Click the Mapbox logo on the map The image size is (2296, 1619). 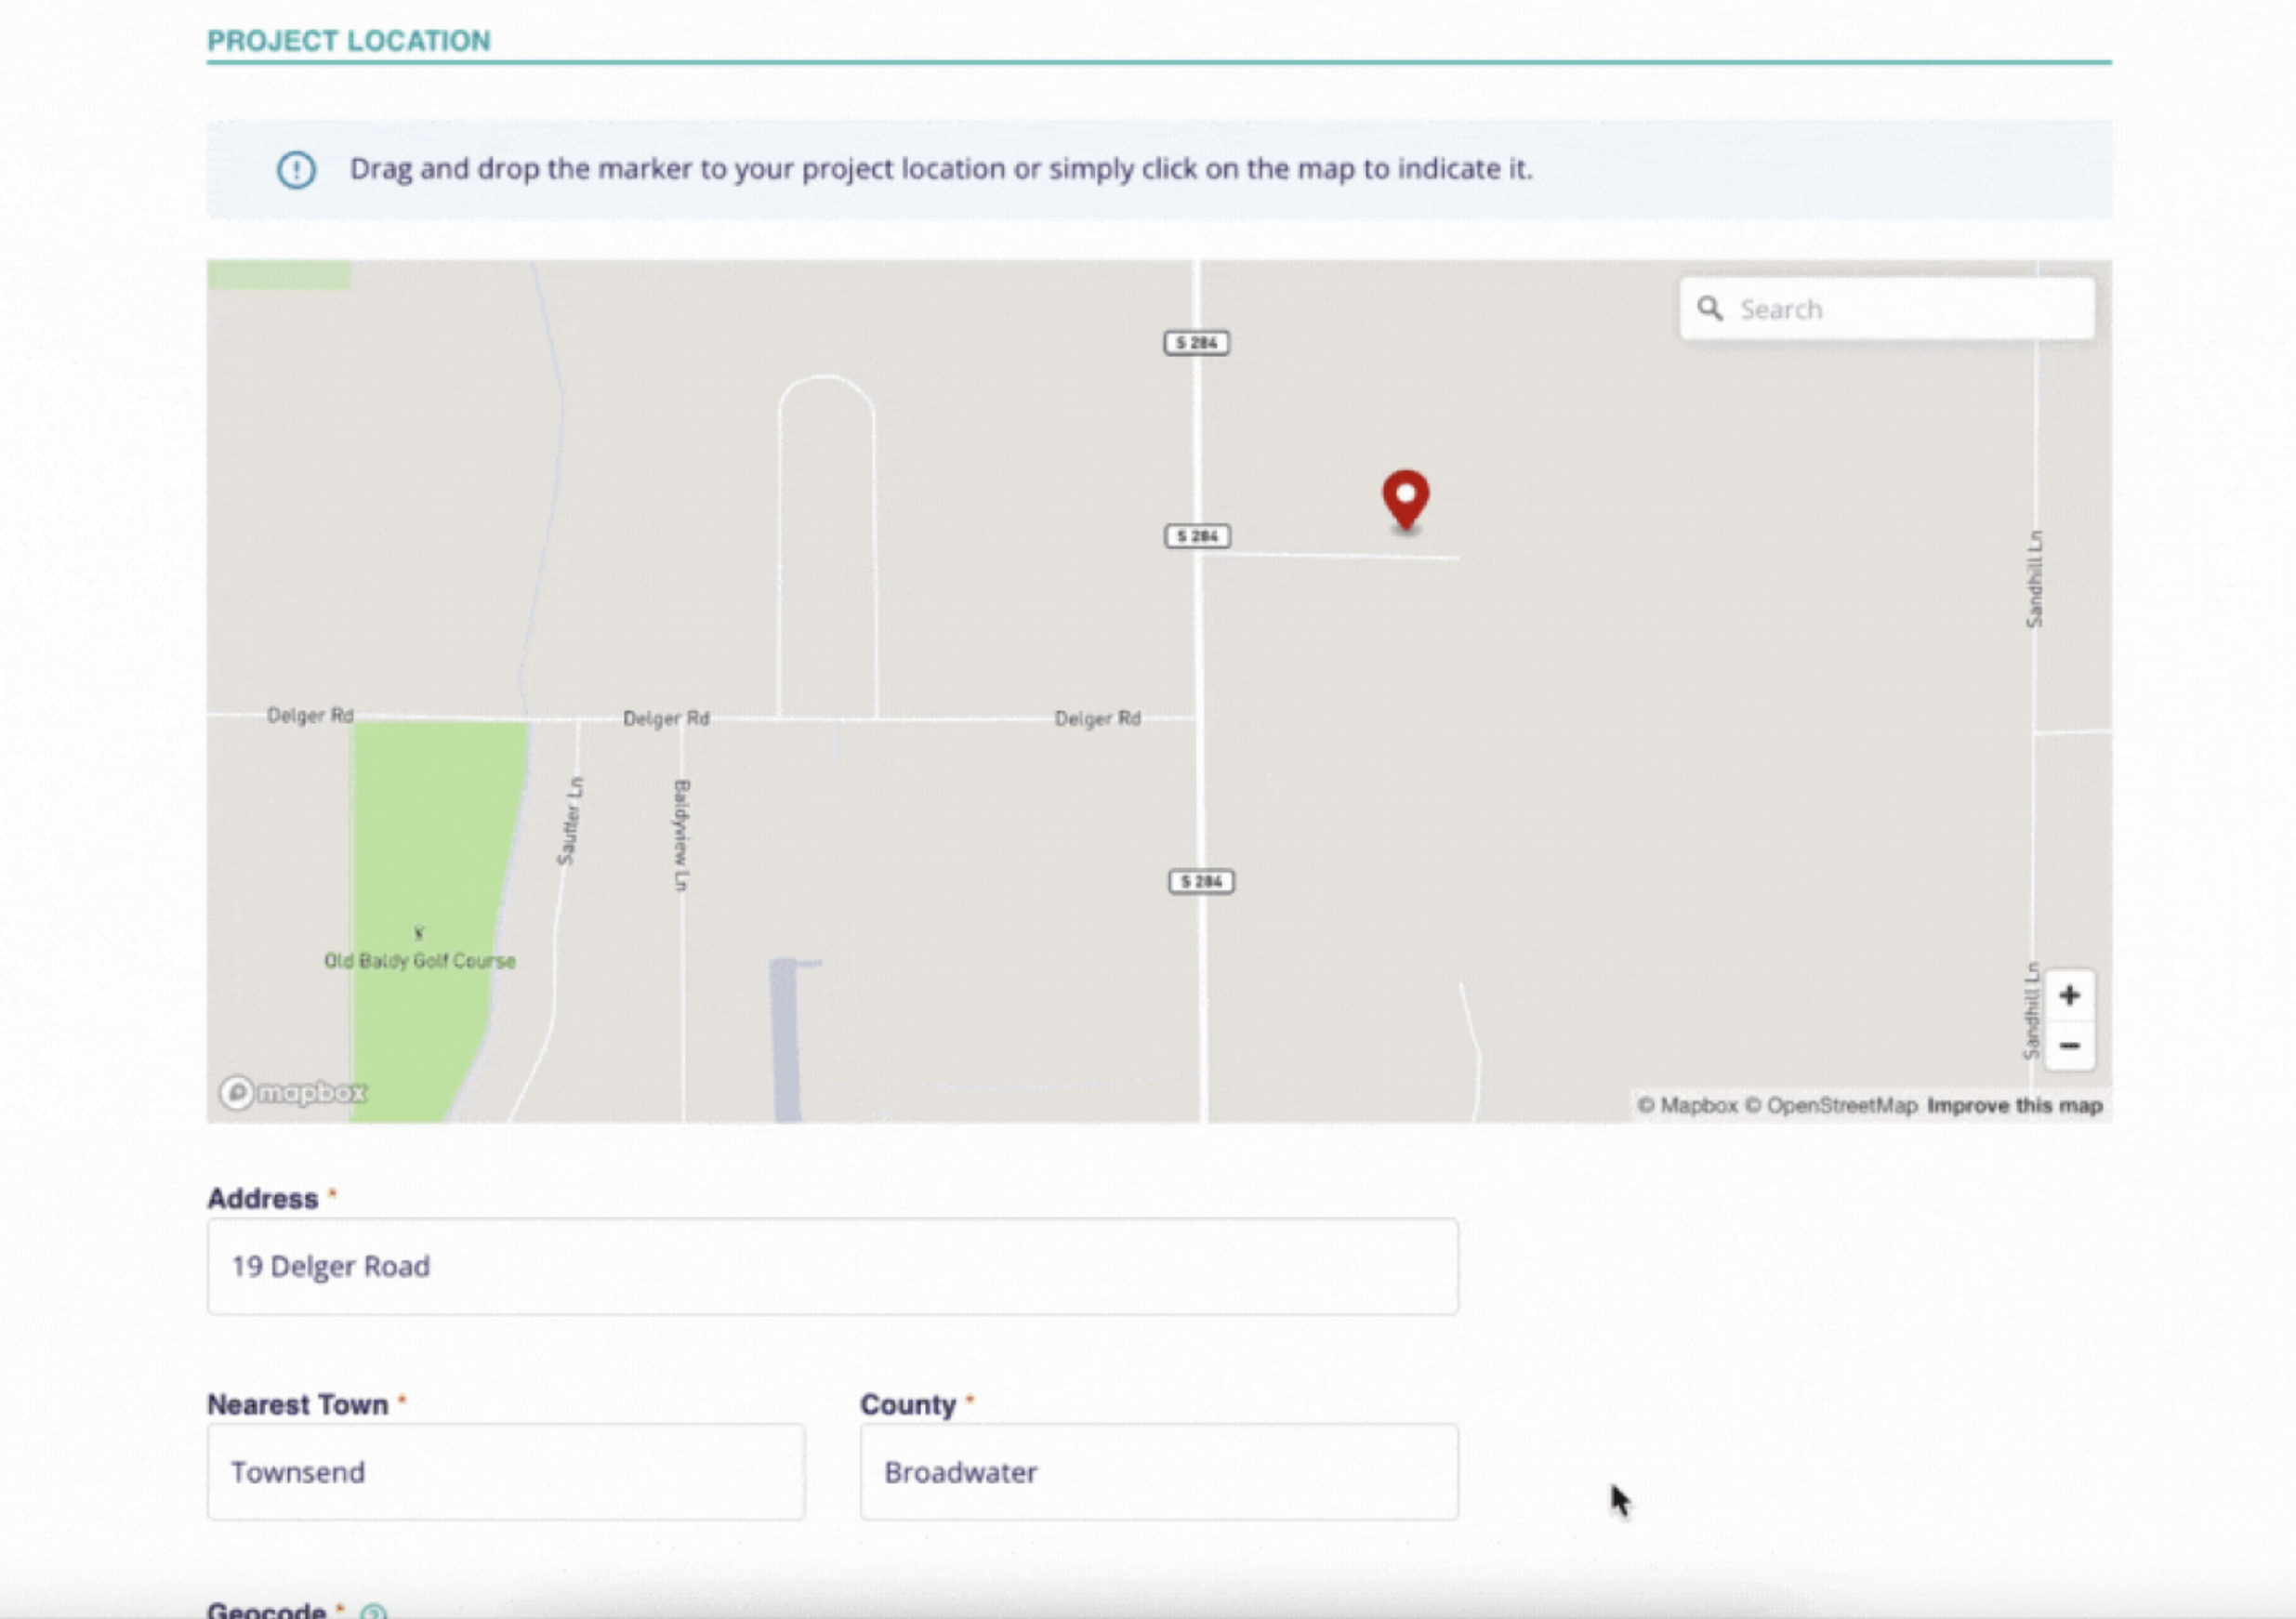tap(293, 1092)
